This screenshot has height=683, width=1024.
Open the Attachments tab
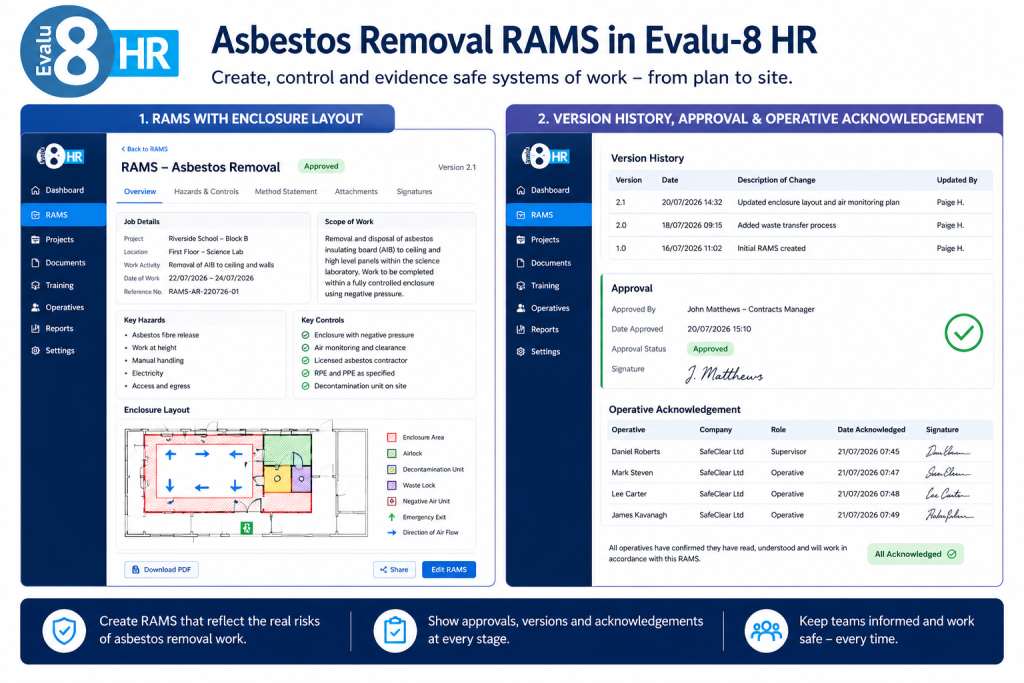point(356,191)
